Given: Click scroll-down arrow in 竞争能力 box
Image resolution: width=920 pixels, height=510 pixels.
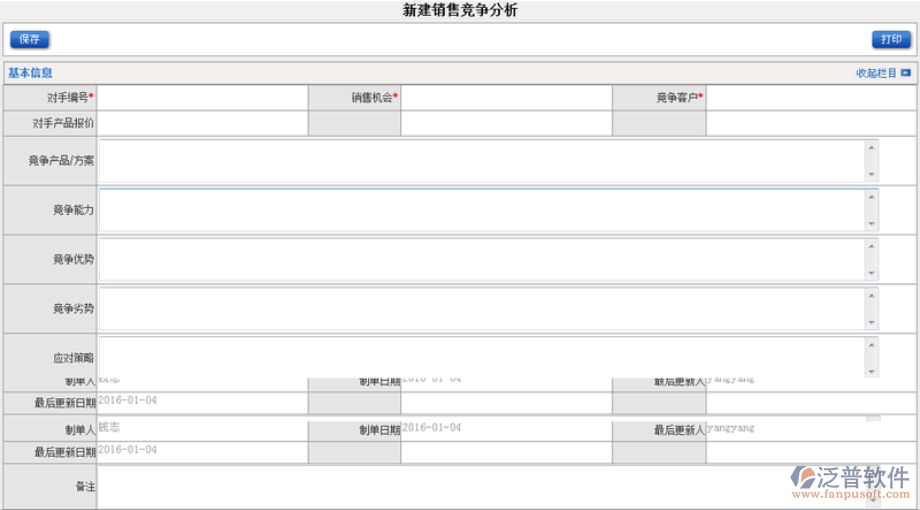Looking at the screenshot, I should (872, 224).
